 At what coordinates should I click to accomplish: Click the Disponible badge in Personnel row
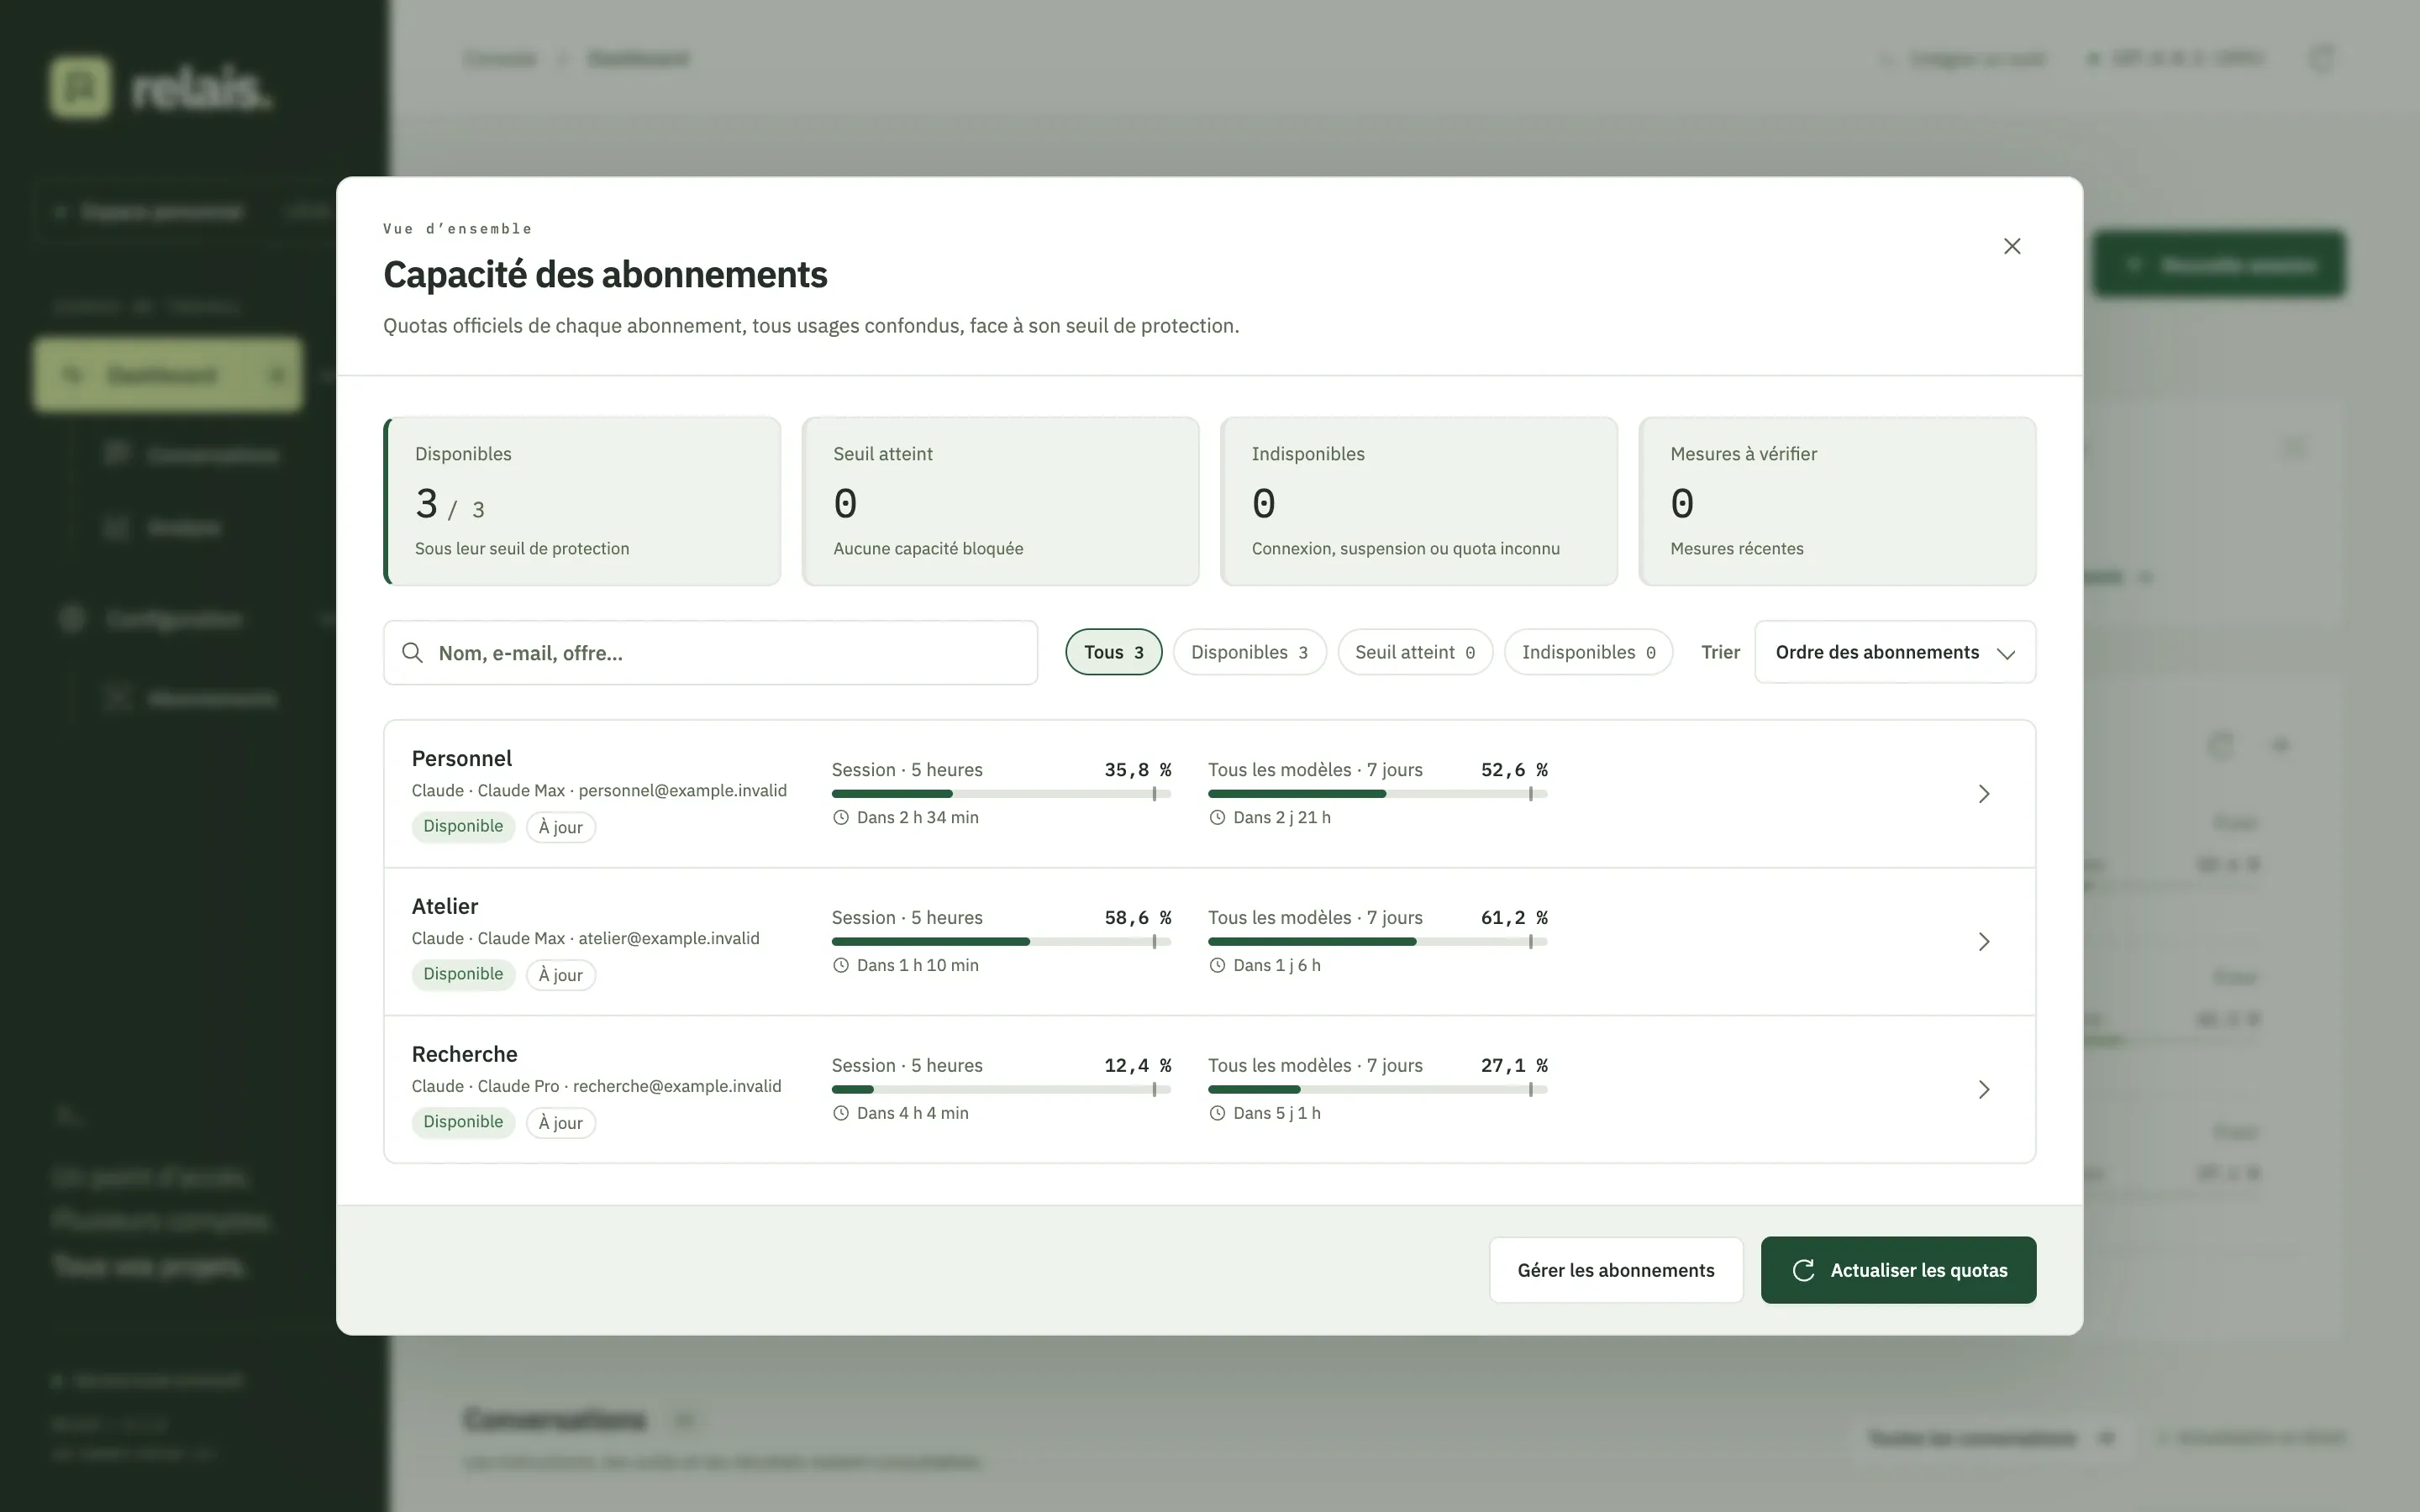[x=463, y=827]
